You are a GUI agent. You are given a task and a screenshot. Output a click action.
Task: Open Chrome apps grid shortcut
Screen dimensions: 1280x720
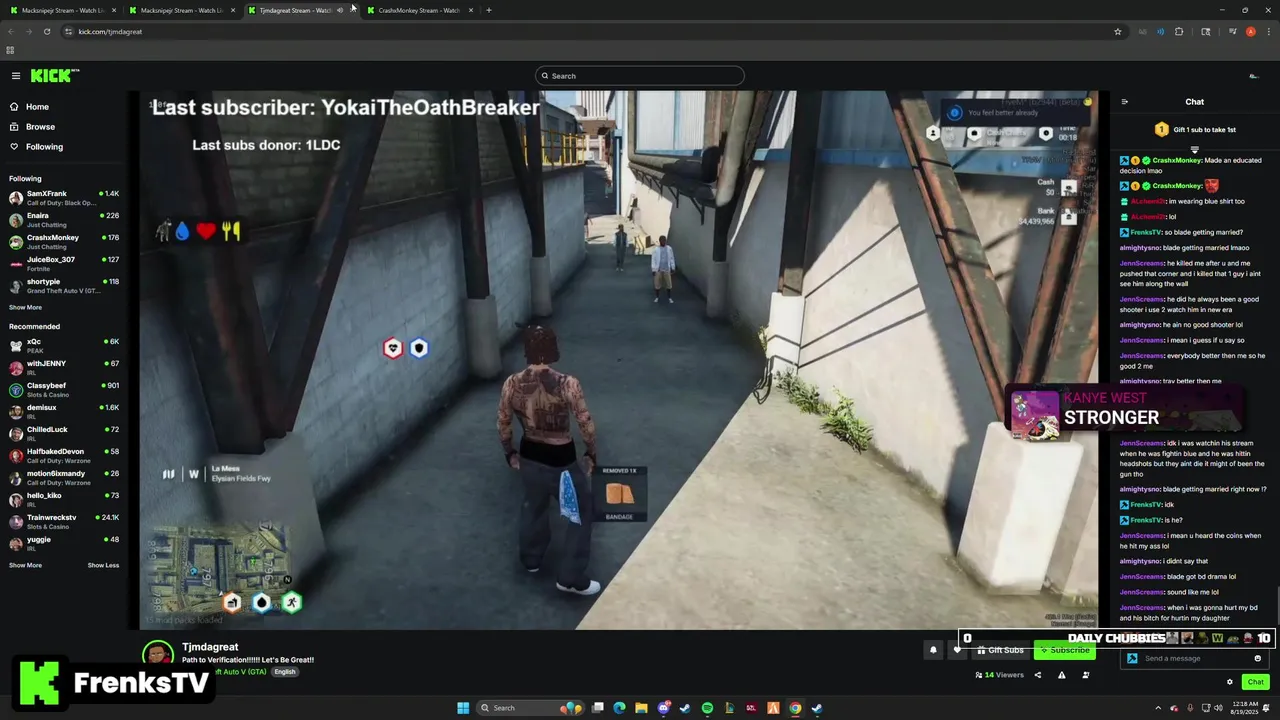pyautogui.click(x=10, y=50)
